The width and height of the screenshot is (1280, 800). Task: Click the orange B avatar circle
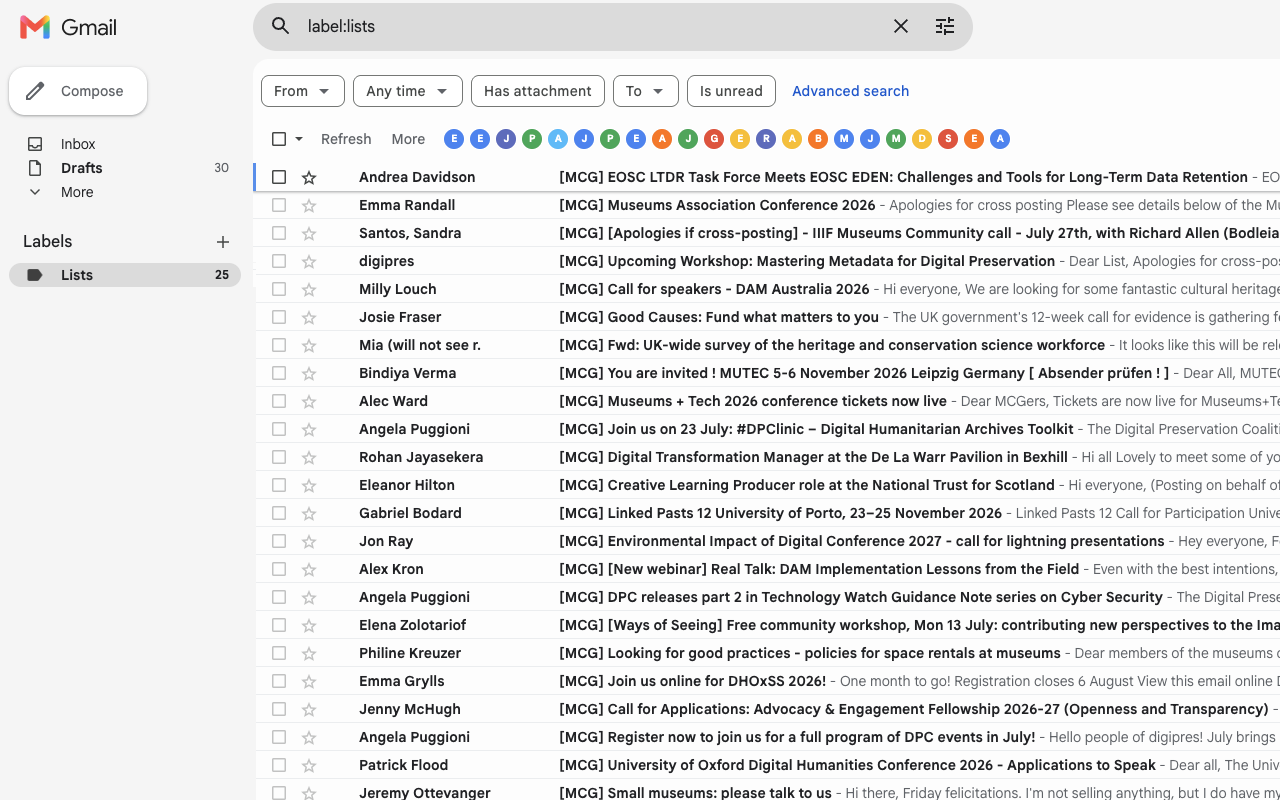[818, 139]
